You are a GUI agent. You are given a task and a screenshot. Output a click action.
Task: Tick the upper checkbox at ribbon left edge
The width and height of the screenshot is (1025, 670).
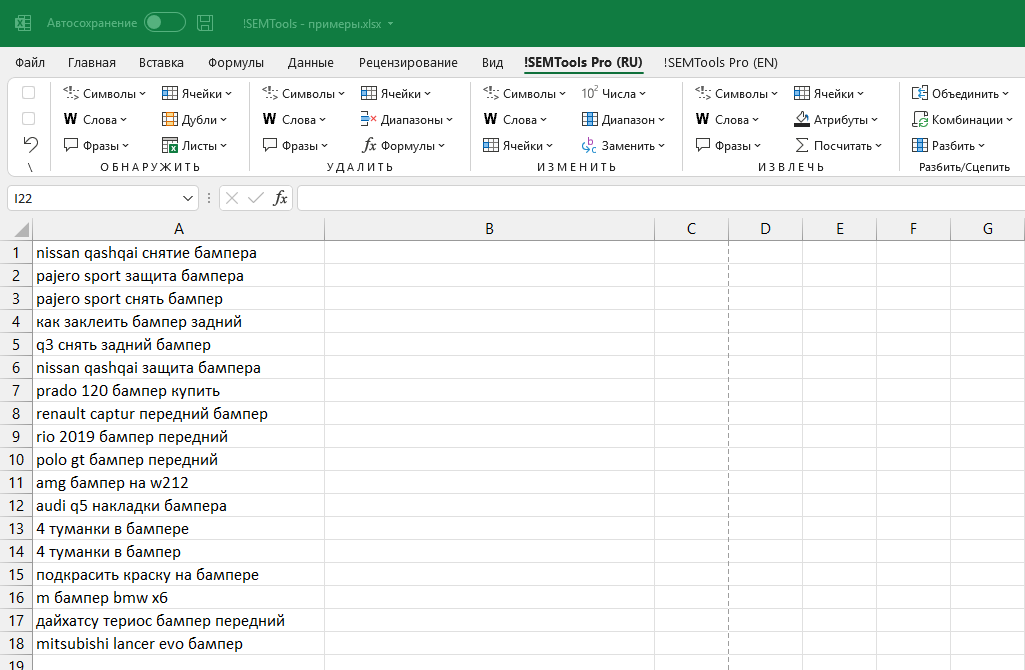tap(28, 93)
